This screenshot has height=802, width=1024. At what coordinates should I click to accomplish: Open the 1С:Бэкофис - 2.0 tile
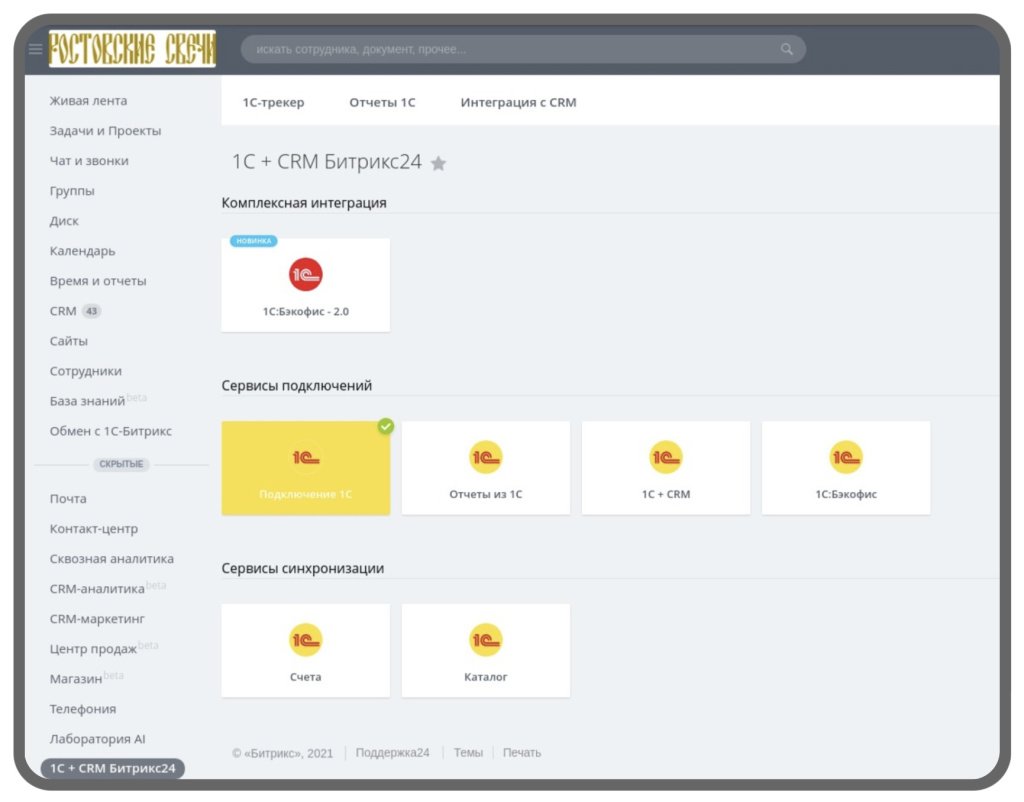click(x=306, y=285)
